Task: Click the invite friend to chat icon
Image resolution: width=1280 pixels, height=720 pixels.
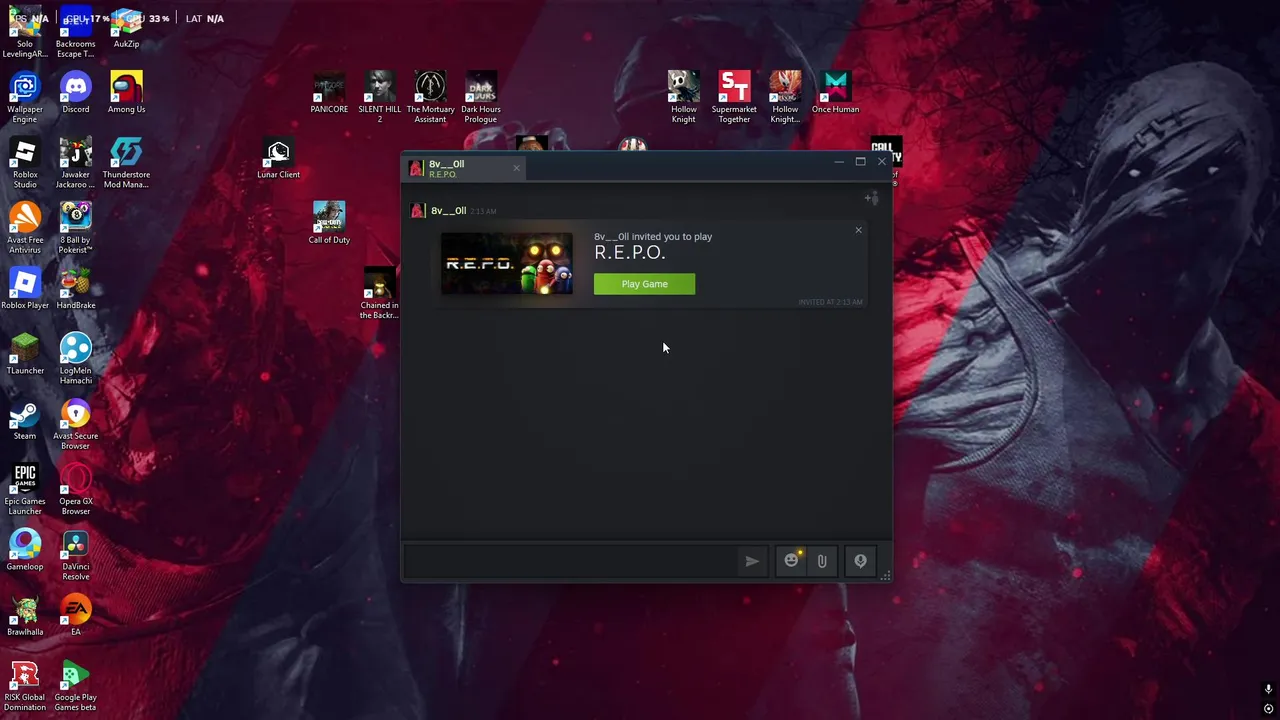Action: point(871,198)
